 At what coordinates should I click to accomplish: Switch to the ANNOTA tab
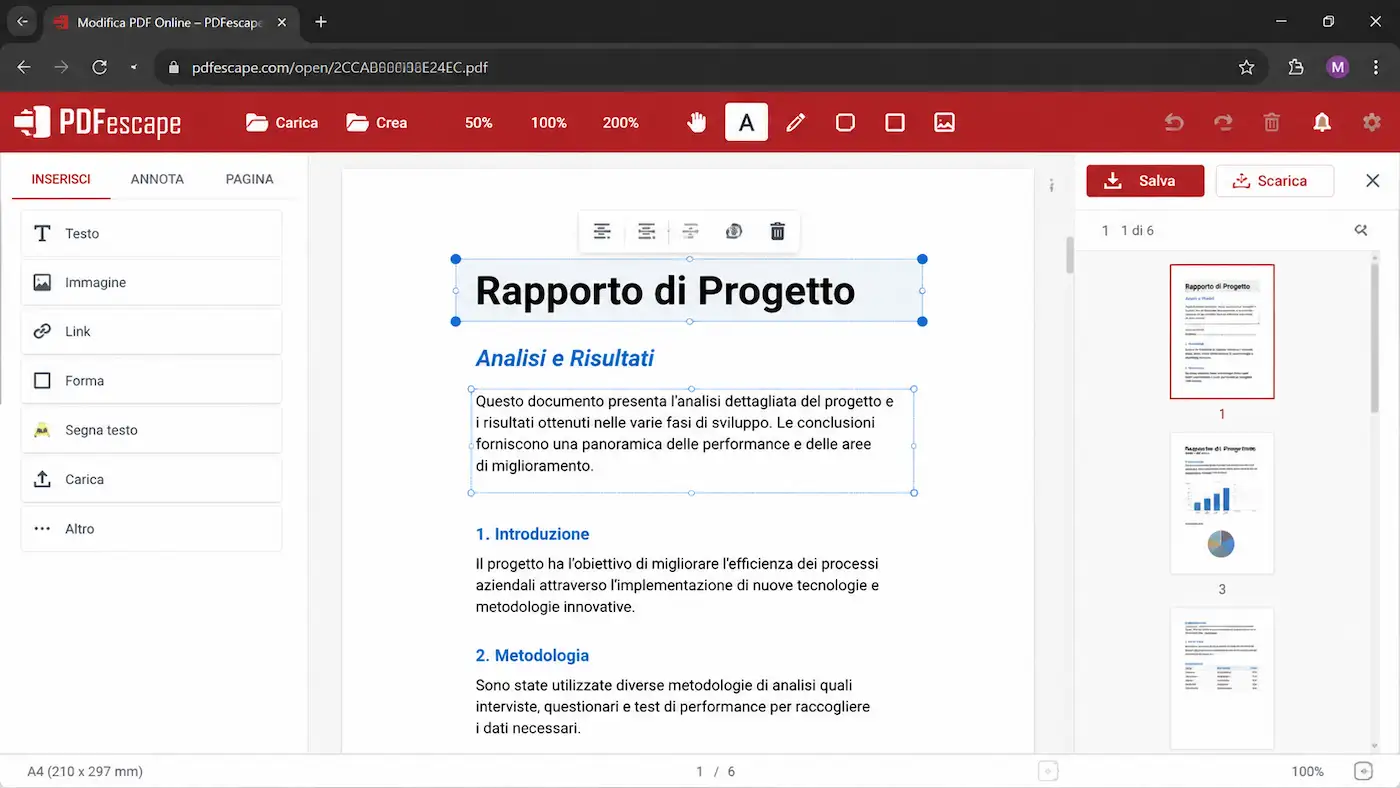tap(157, 179)
